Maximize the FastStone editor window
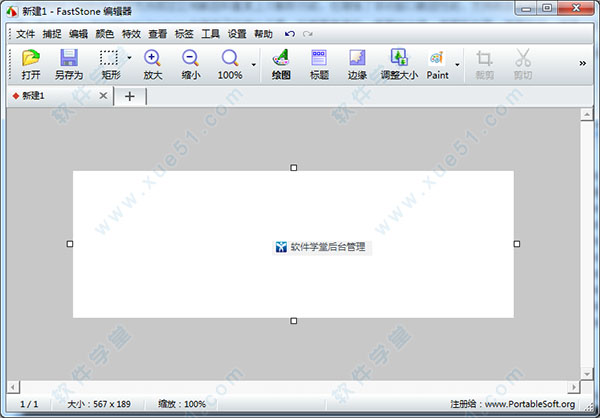 (548, 8)
